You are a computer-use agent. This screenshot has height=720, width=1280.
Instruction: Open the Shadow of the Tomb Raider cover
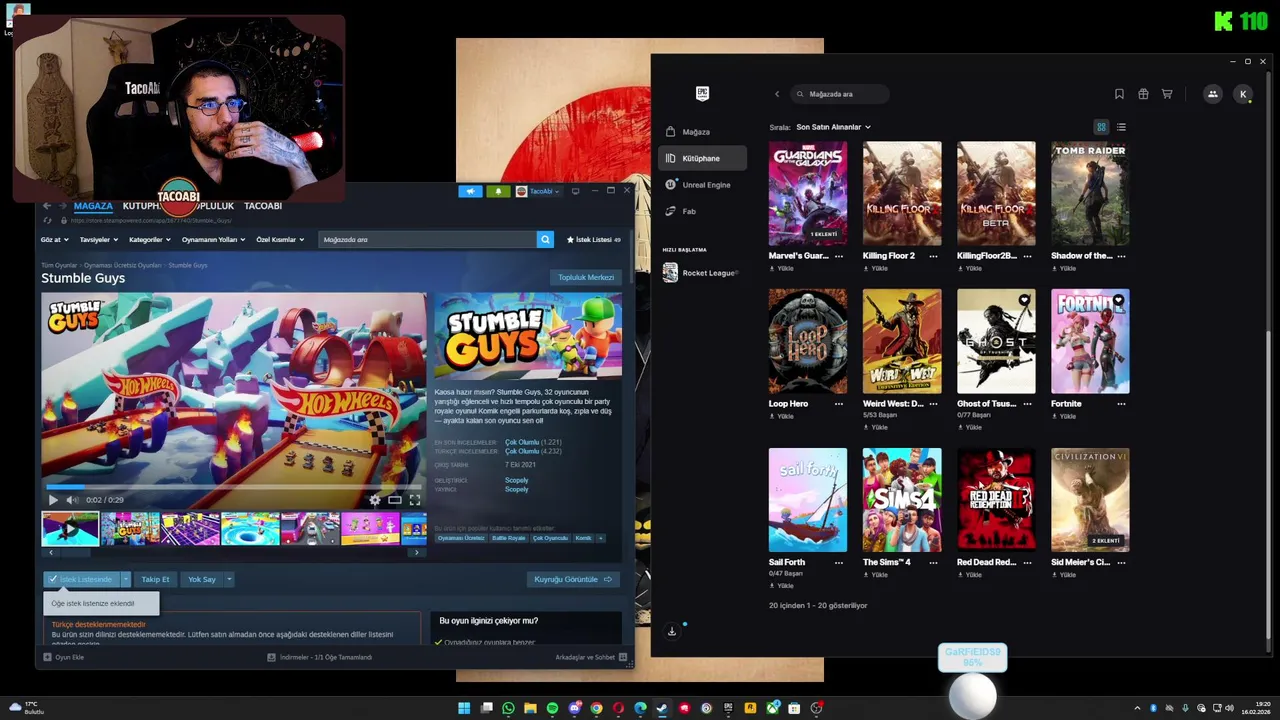(x=1090, y=193)
